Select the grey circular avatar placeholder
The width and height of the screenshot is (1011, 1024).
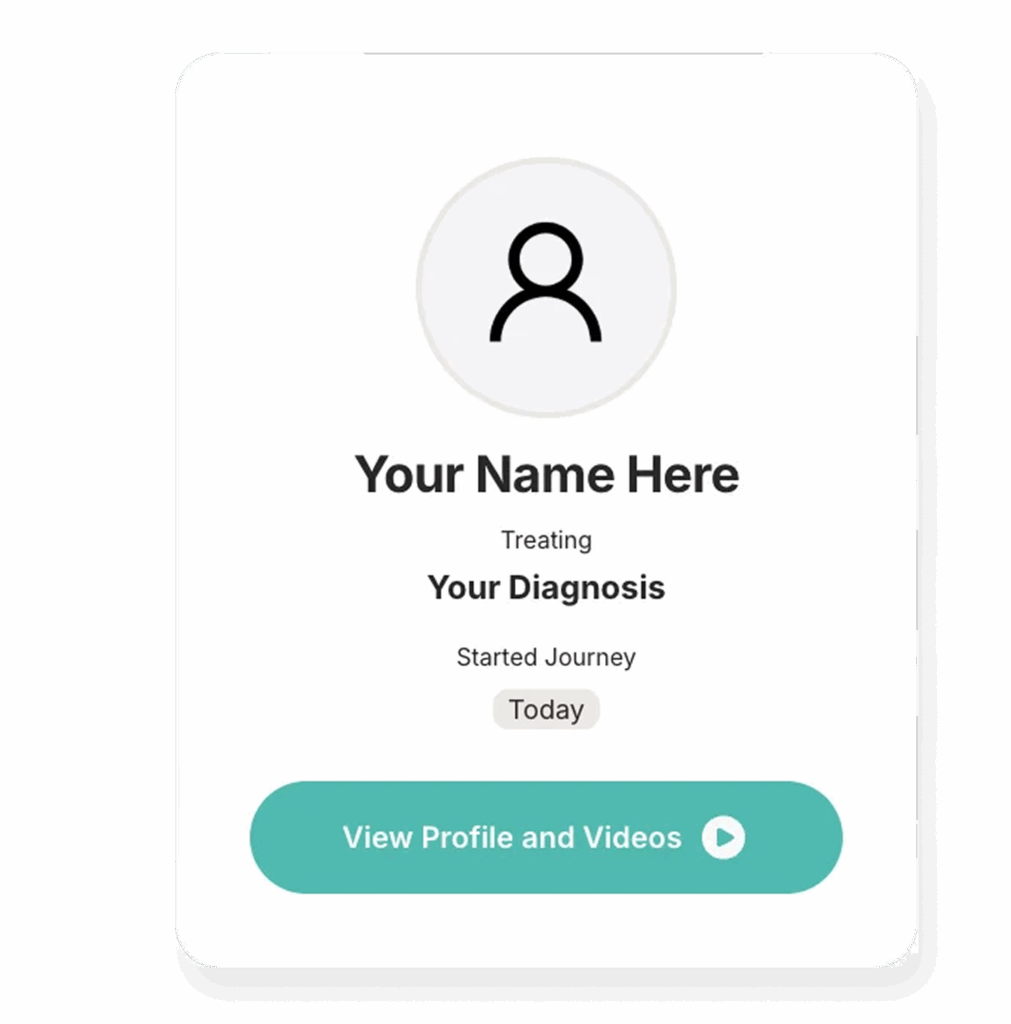(x=546, y=287)
